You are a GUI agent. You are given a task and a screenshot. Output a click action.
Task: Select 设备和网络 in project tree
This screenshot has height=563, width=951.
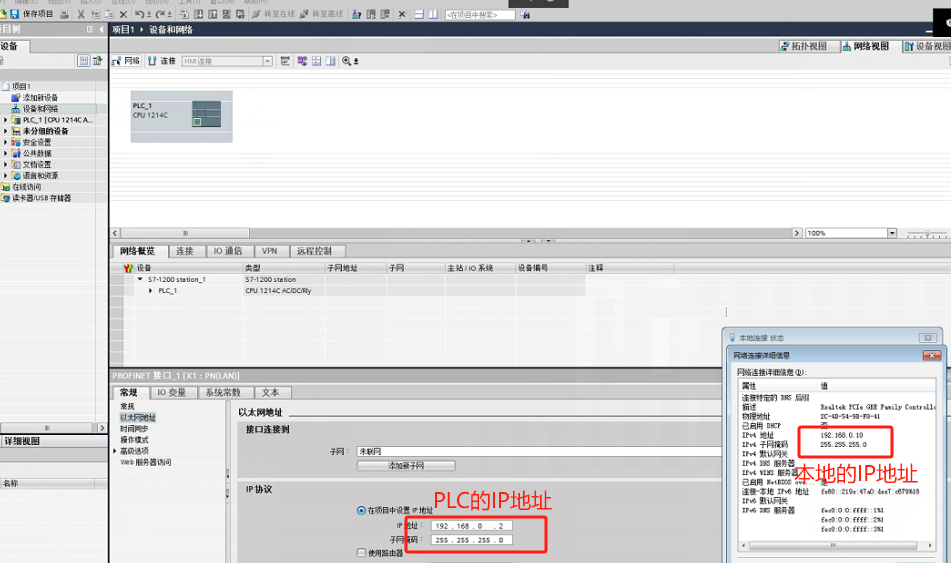(40, 109)
